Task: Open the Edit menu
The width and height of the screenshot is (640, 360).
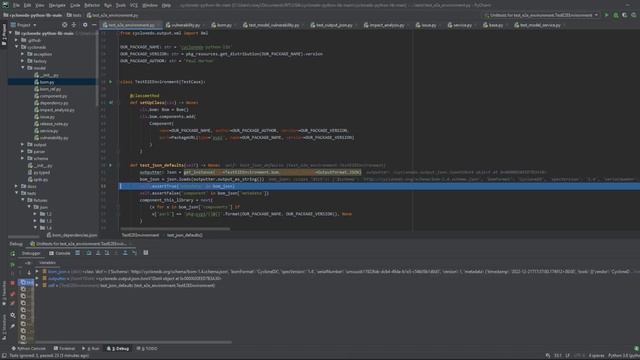Action: (27, 5)
